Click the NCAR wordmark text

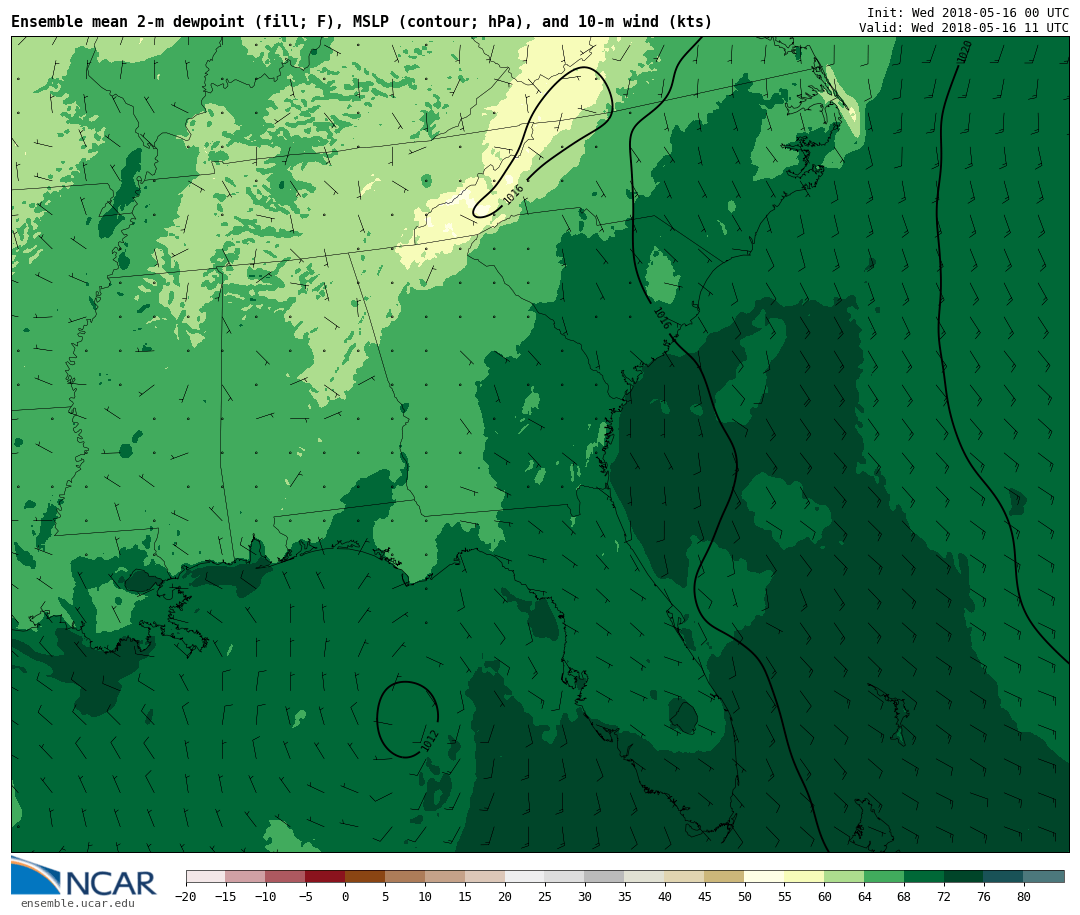click(x=111, y=883)
